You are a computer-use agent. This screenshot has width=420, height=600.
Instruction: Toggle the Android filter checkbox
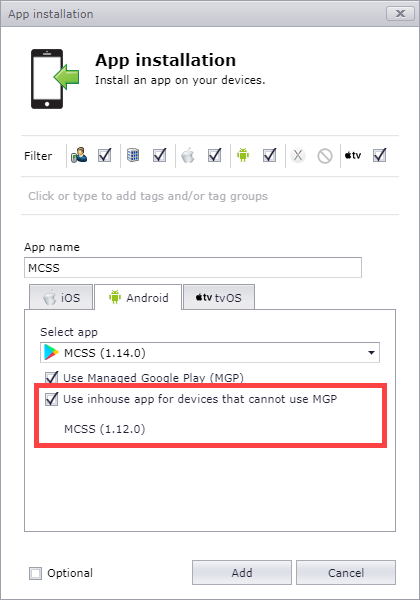(270, 155)
